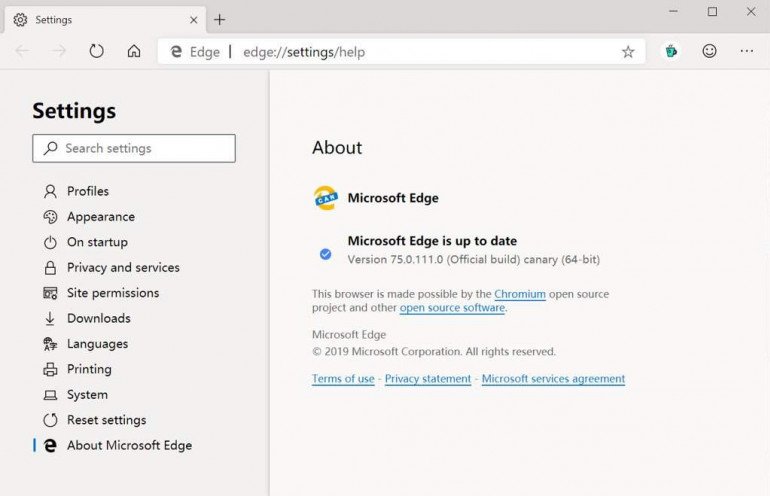This screenshot has height=496, width=770.
Task: Open the Privacy statement link
Action: (428, 379)
